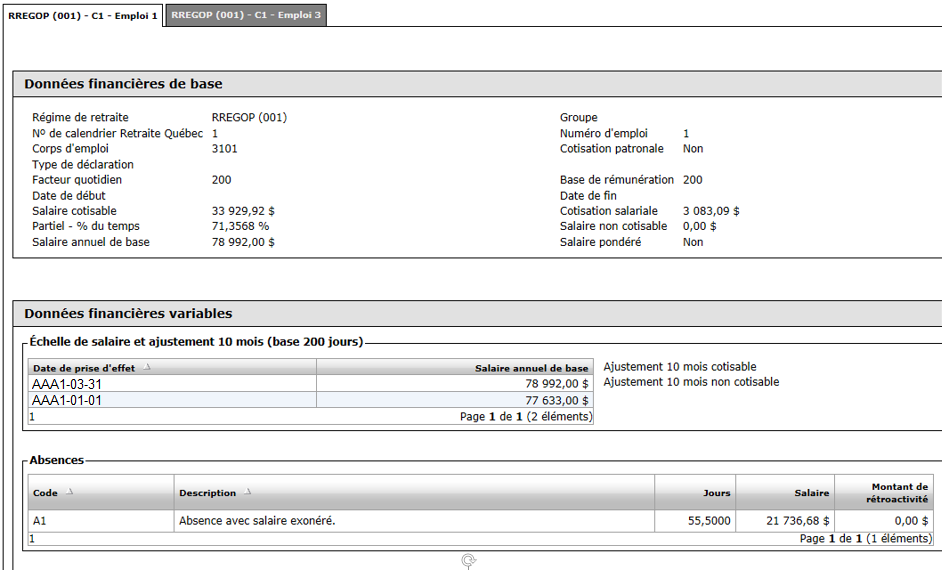Click the sort arrow beside Code header

click(70, 492)
